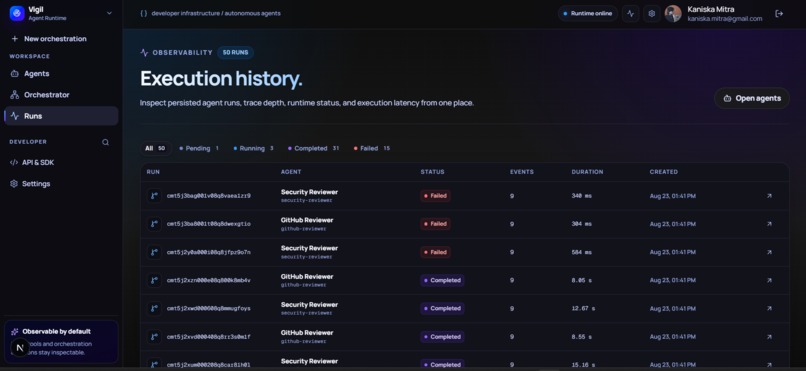Screen dimensions: 806x371
Task: Filter runs by Pending
Action: (199, 148)
